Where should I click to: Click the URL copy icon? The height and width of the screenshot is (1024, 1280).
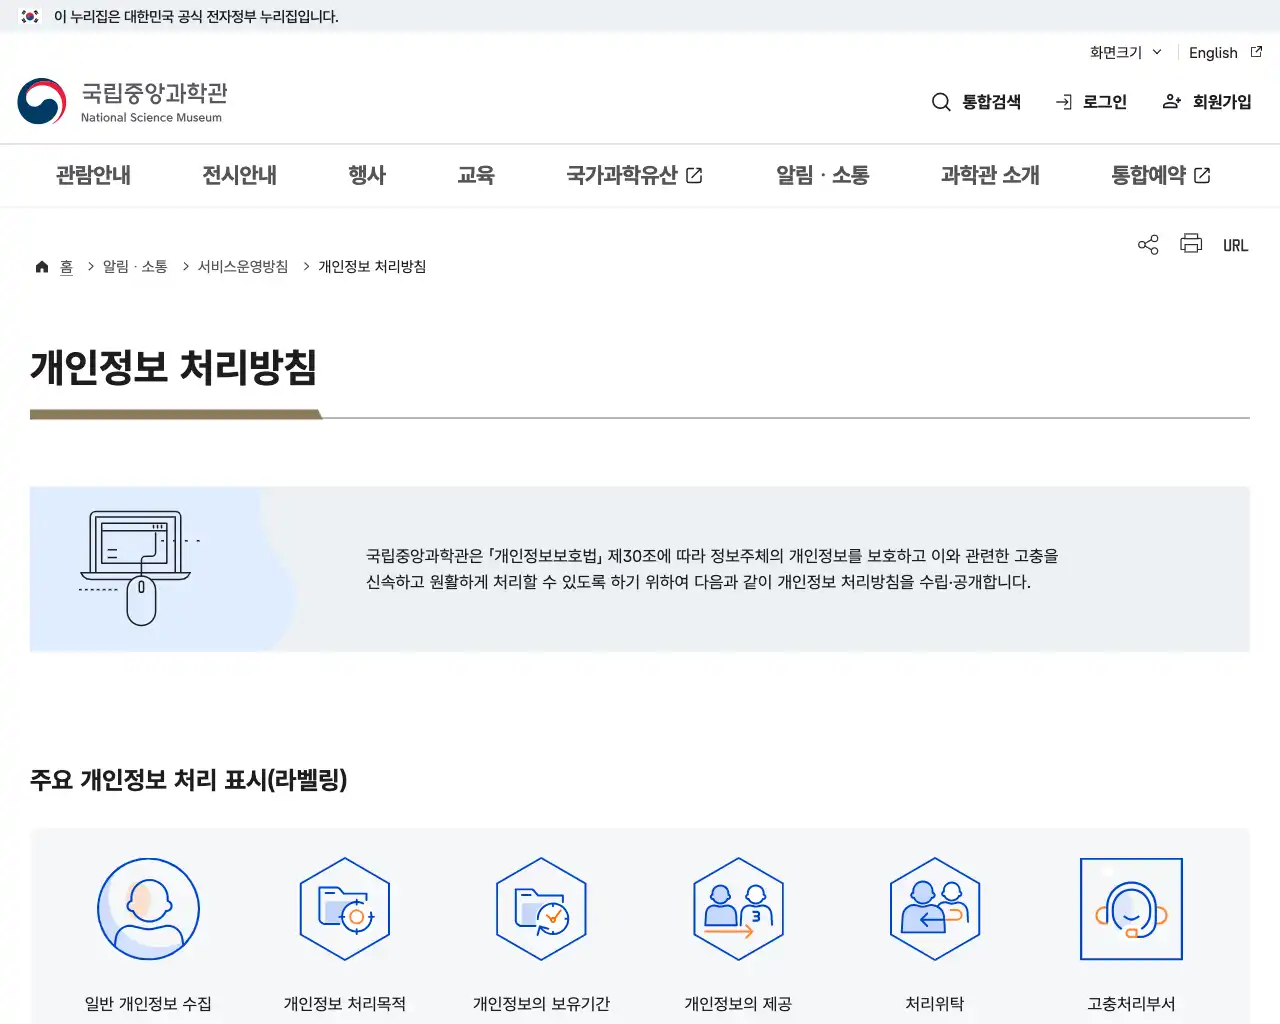pyautogui.click(x=1235, y=244)
